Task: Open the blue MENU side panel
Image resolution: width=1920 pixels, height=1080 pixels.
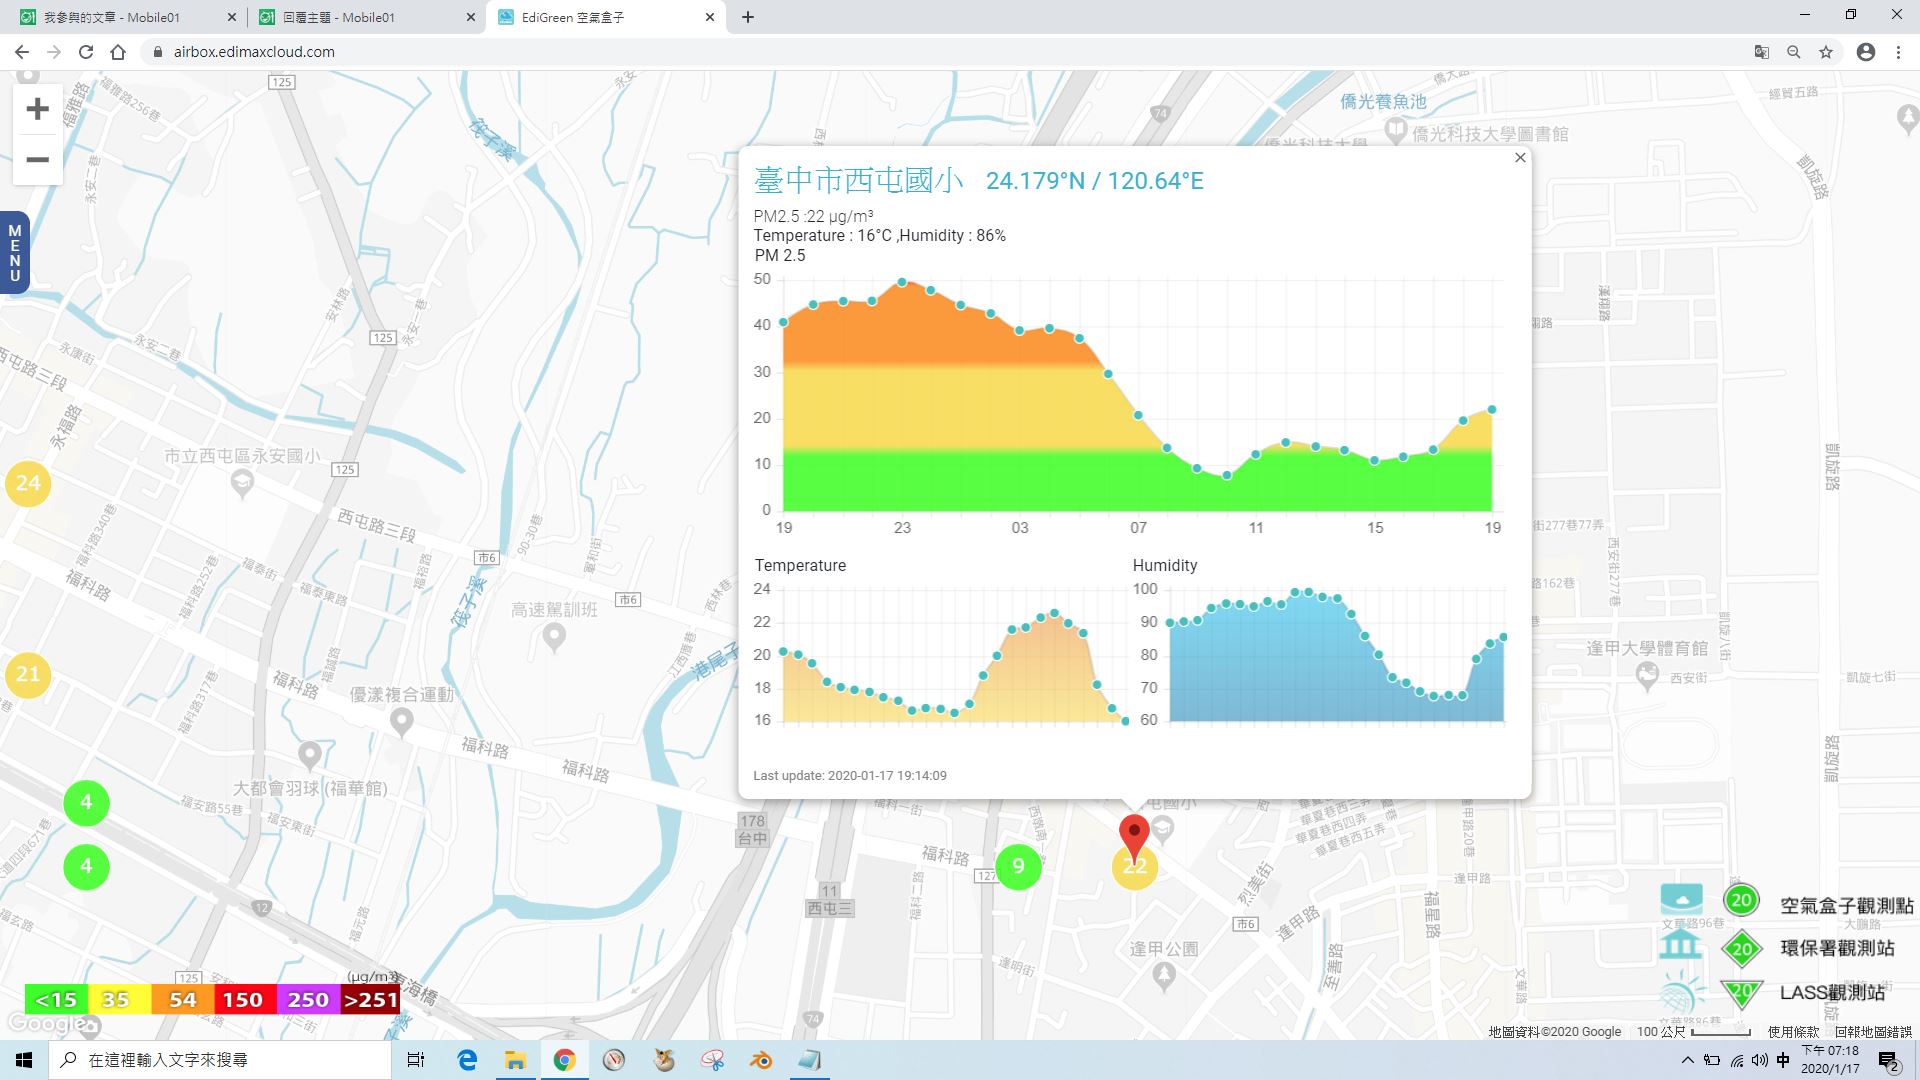Action: 14,253
